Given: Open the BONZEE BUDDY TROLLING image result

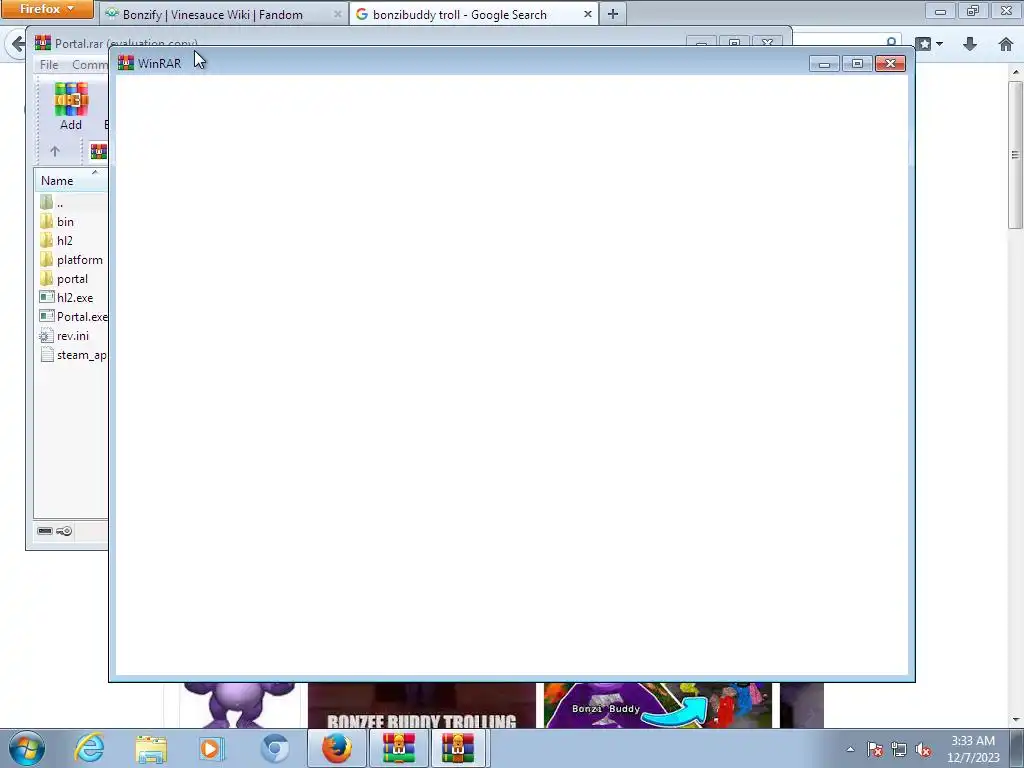Looking at the screenshot, I should [421, 705].
